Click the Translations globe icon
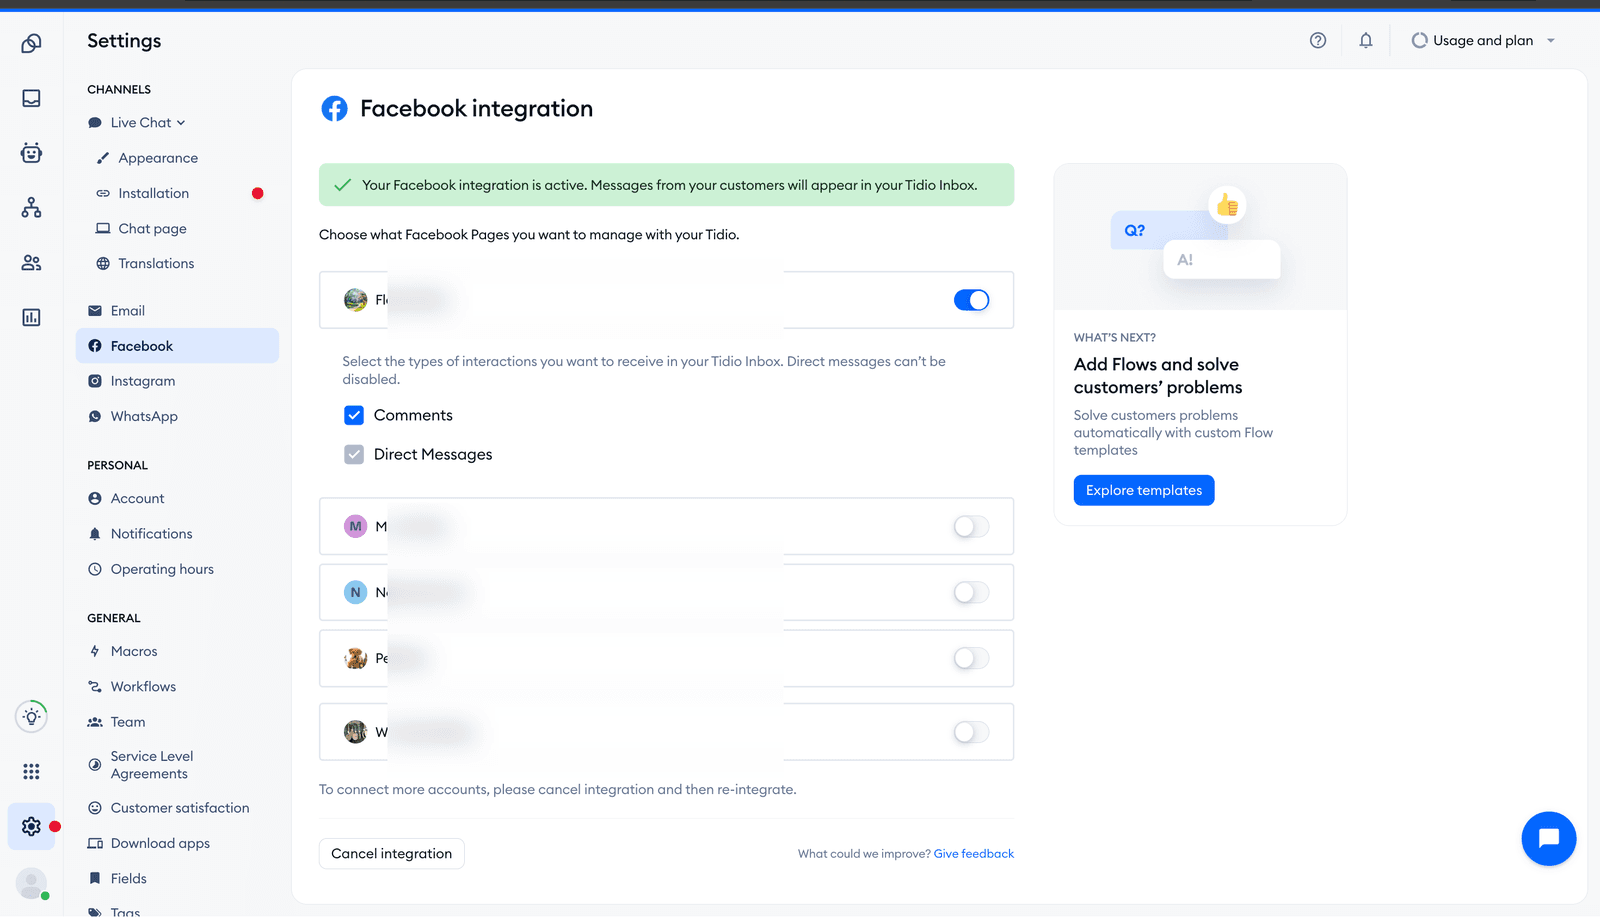The height and width of the screenshot is (917, 1600). point(103,264)
